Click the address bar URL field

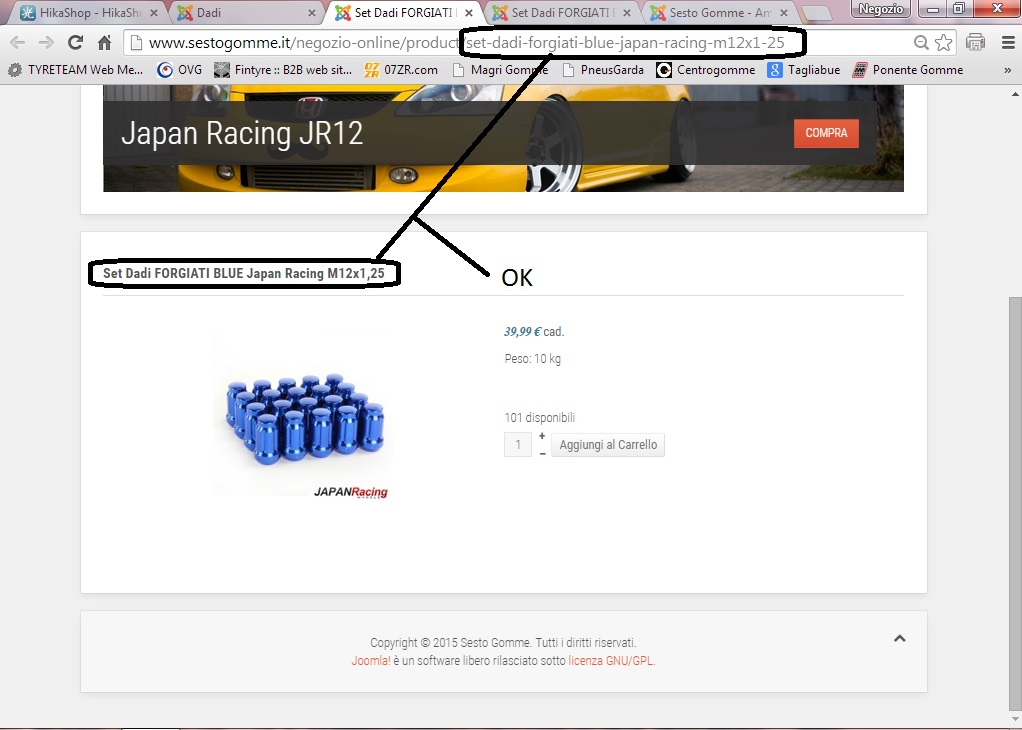click(x=518, y=43)
